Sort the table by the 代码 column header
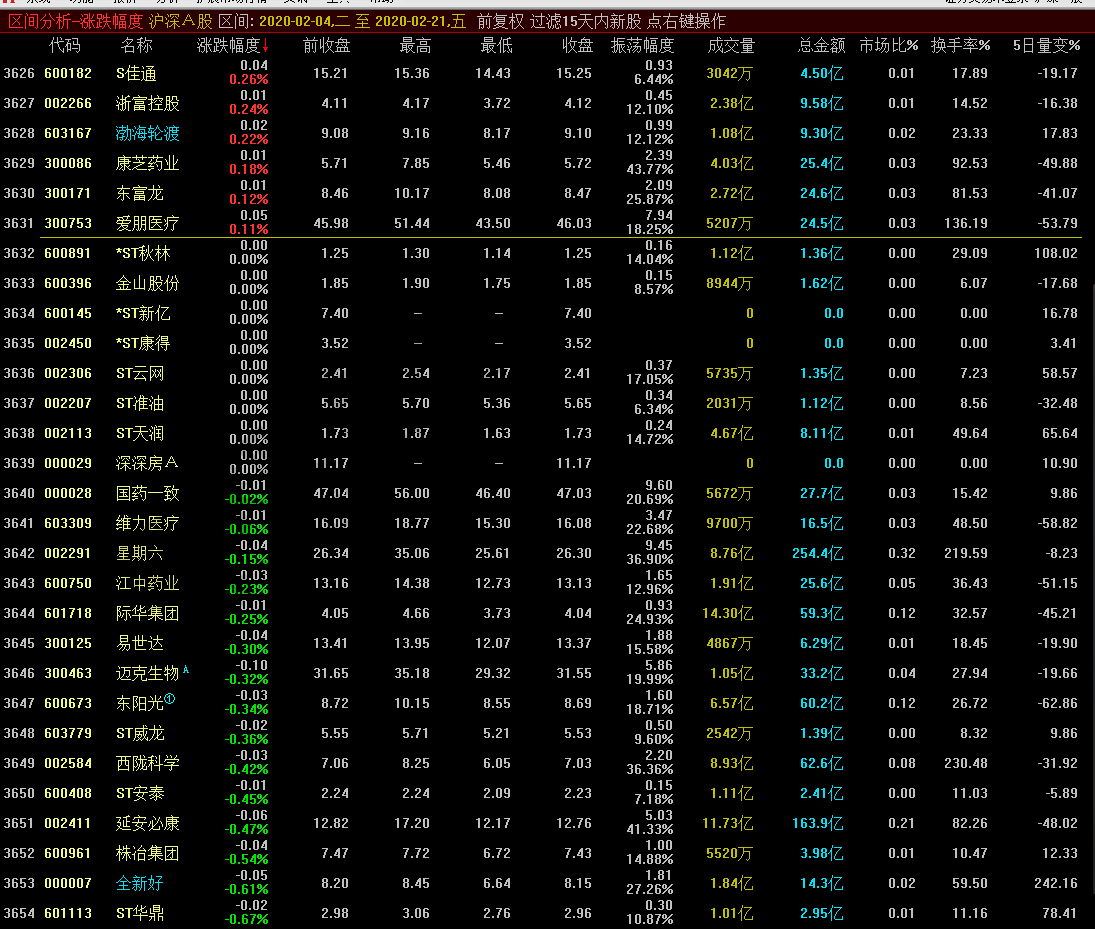Image resolution: width=1095 pixels, height=929 pixels. [x=65, y=46]
